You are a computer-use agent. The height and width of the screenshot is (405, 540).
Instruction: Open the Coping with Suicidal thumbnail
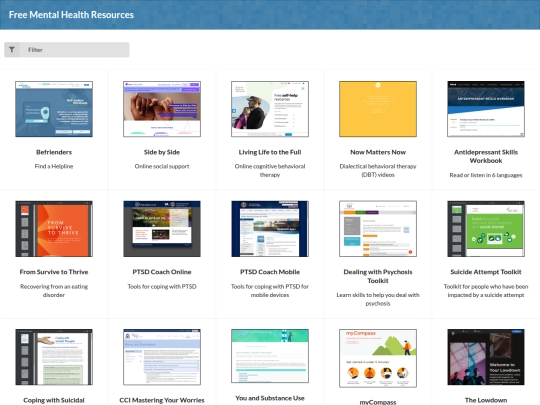point(54,357)
